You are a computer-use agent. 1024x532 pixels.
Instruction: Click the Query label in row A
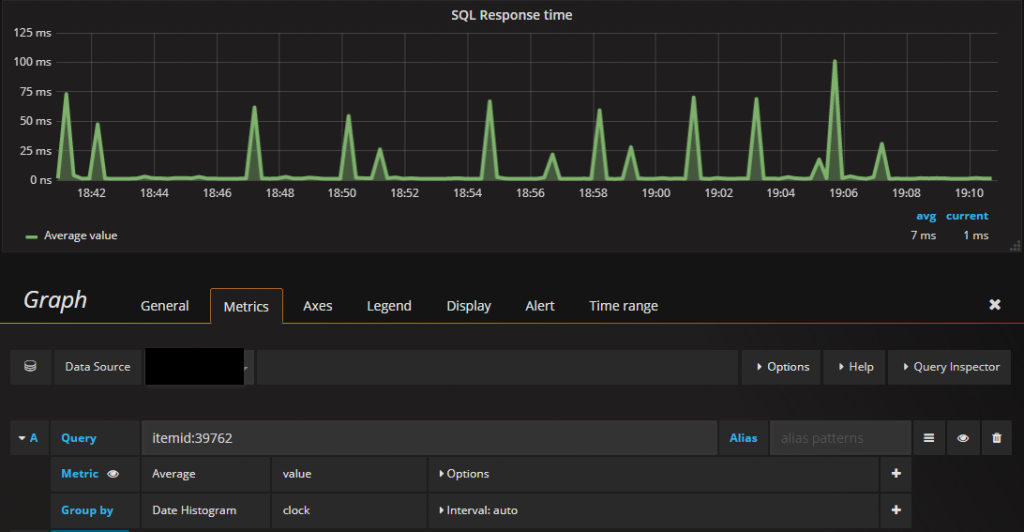coord(78,438)
